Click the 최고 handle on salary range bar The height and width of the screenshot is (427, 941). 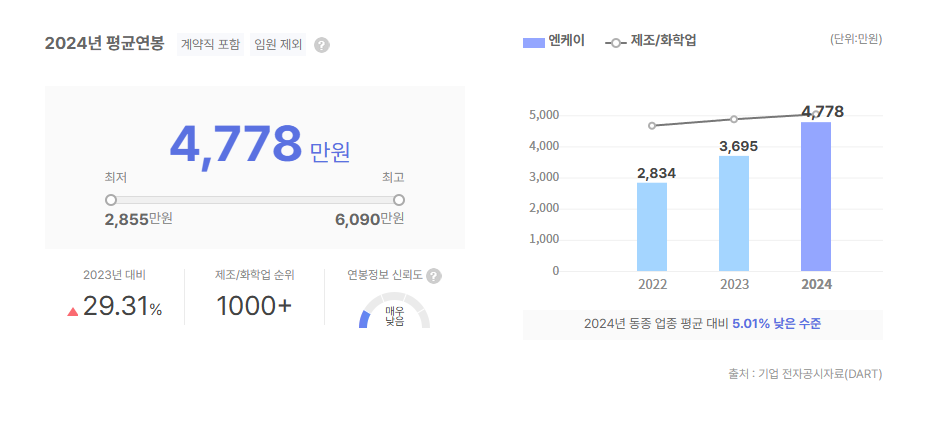[399, 200]
